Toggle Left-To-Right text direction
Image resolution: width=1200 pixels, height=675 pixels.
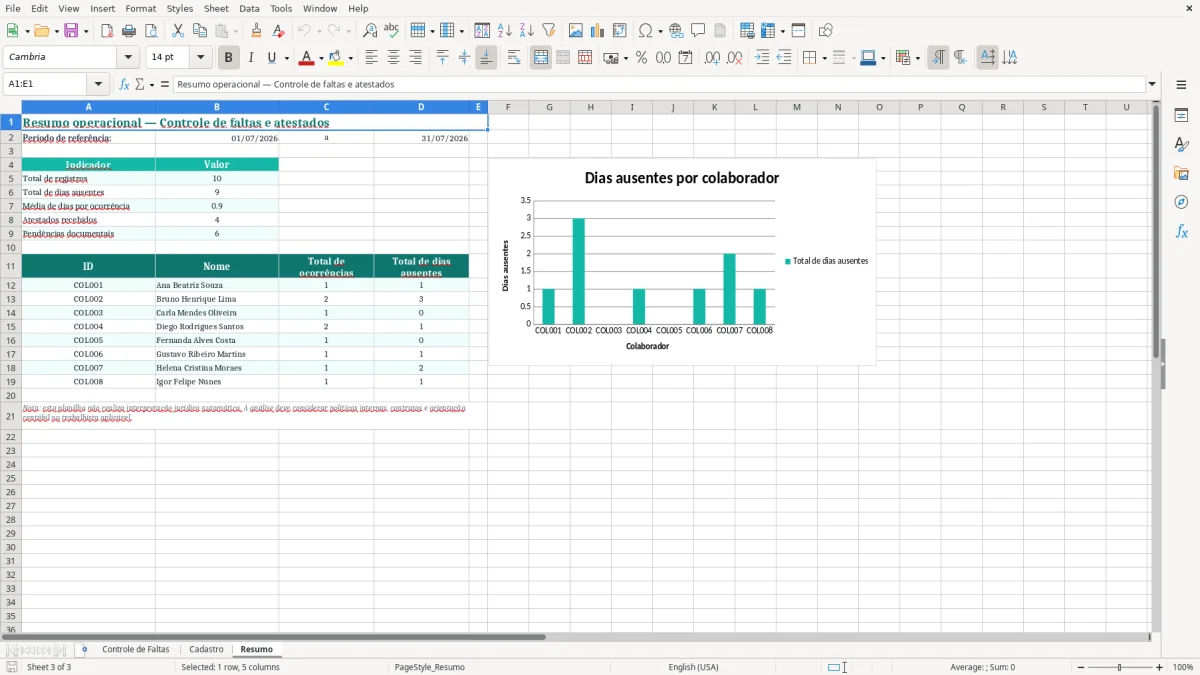938,58
